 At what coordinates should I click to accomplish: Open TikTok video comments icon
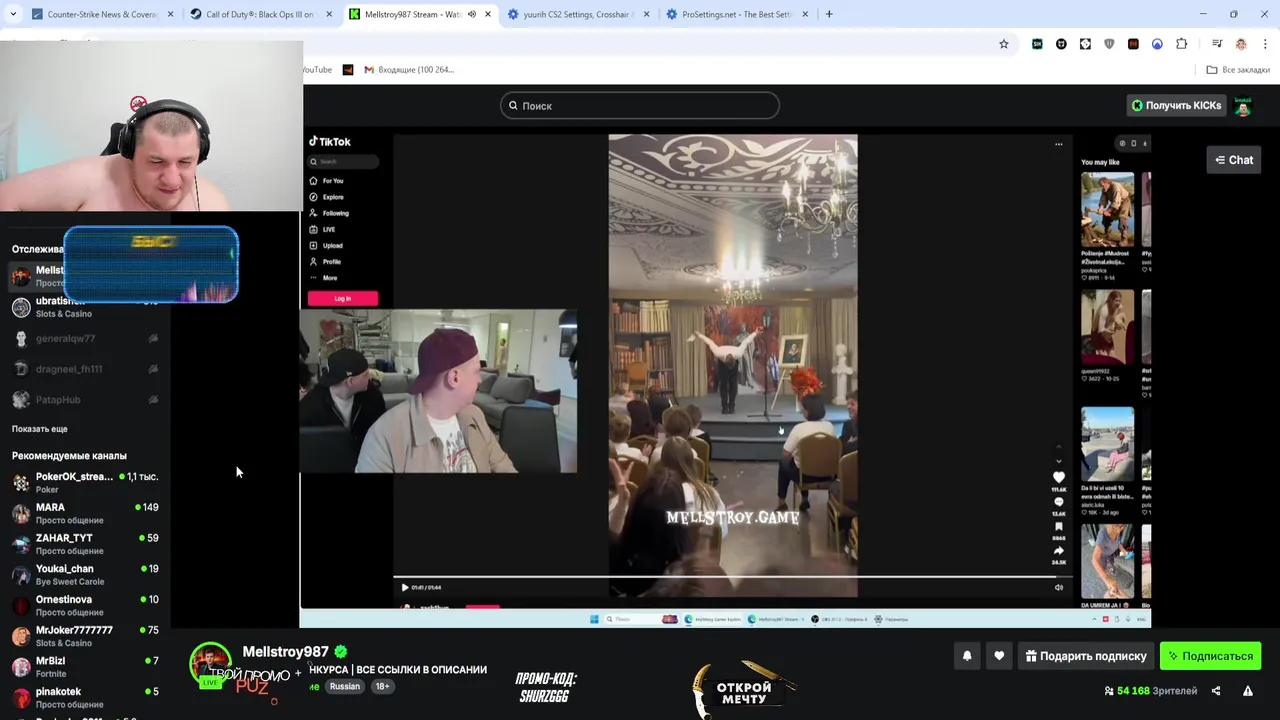click(x=1059, y=502)
